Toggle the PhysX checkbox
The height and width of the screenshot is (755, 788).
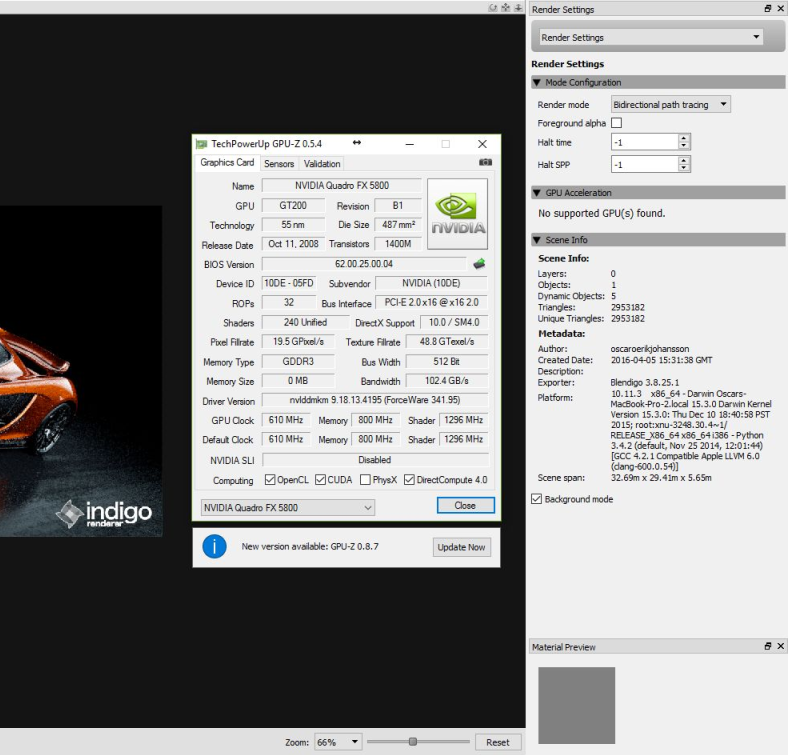[x=365, y=480]
